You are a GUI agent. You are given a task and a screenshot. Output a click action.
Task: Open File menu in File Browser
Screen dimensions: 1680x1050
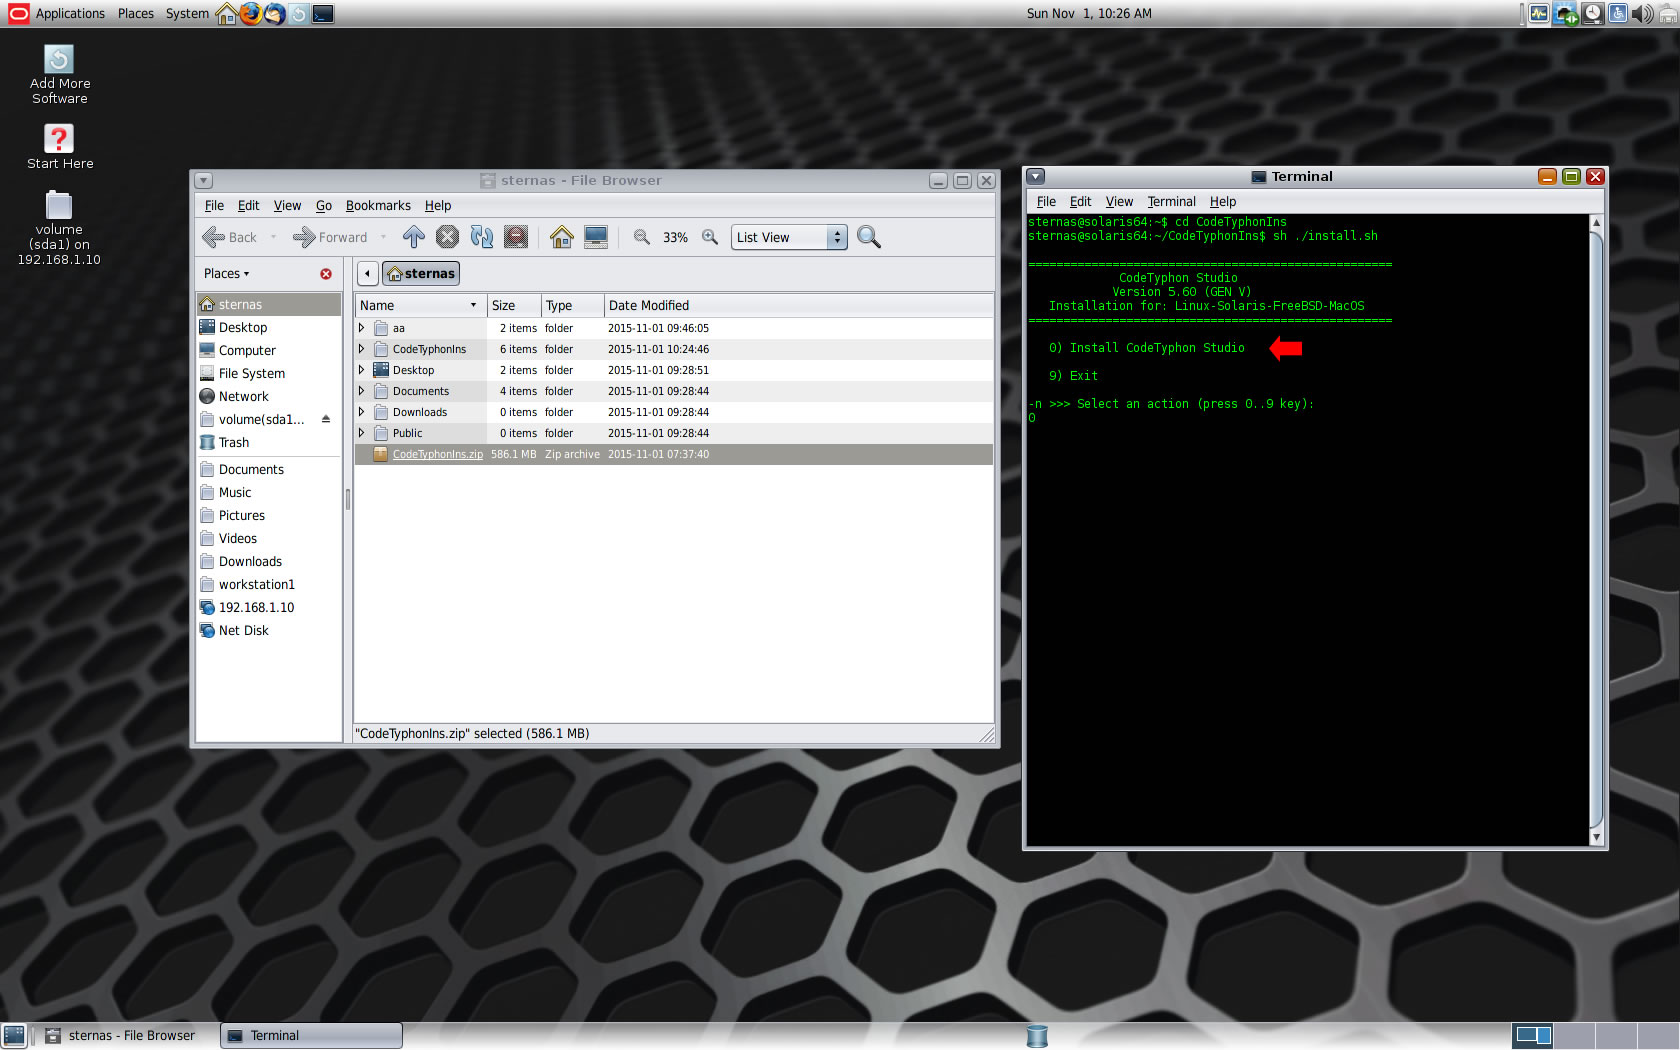tap(214, 205)
